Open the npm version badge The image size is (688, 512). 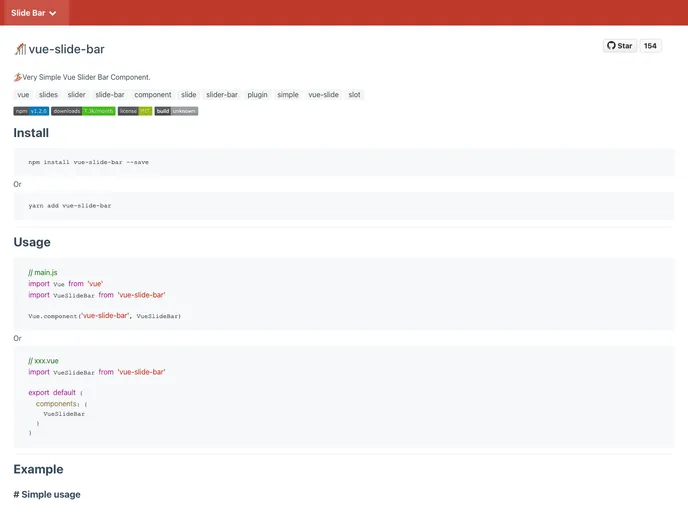[x=31, y=111]
